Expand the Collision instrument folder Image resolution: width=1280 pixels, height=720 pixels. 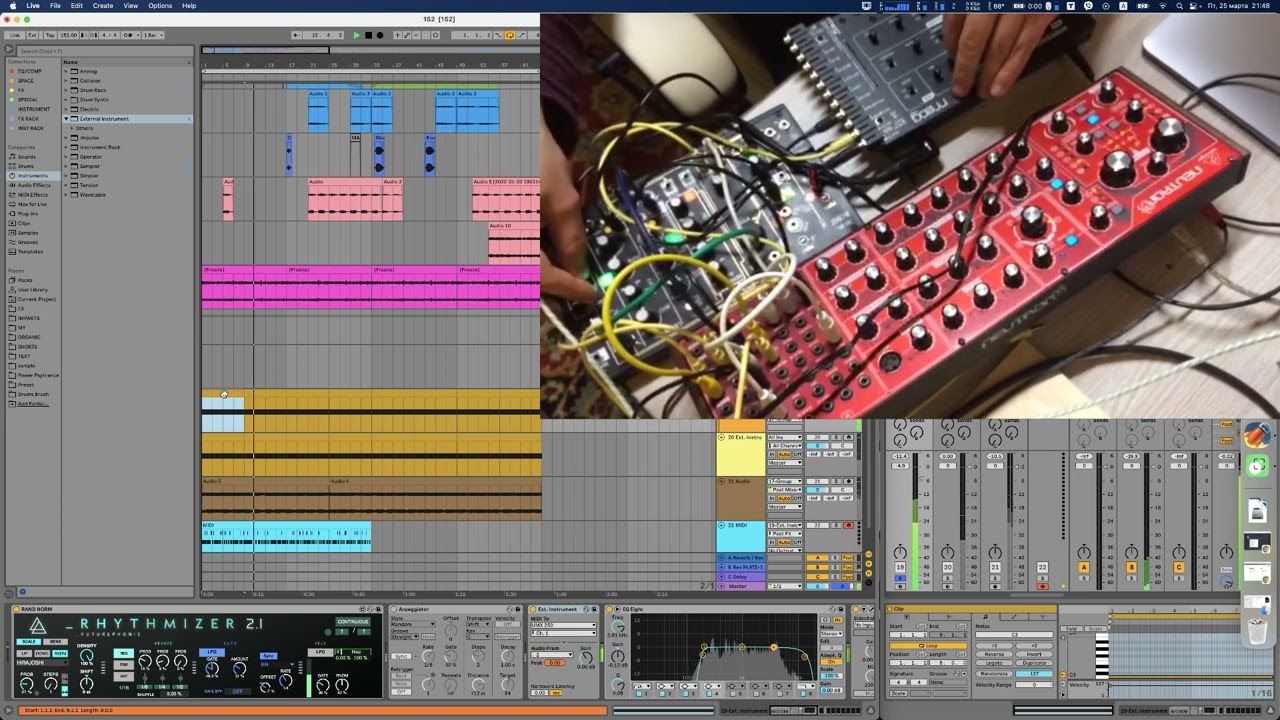pyautogui.click(x=67, y=81)
